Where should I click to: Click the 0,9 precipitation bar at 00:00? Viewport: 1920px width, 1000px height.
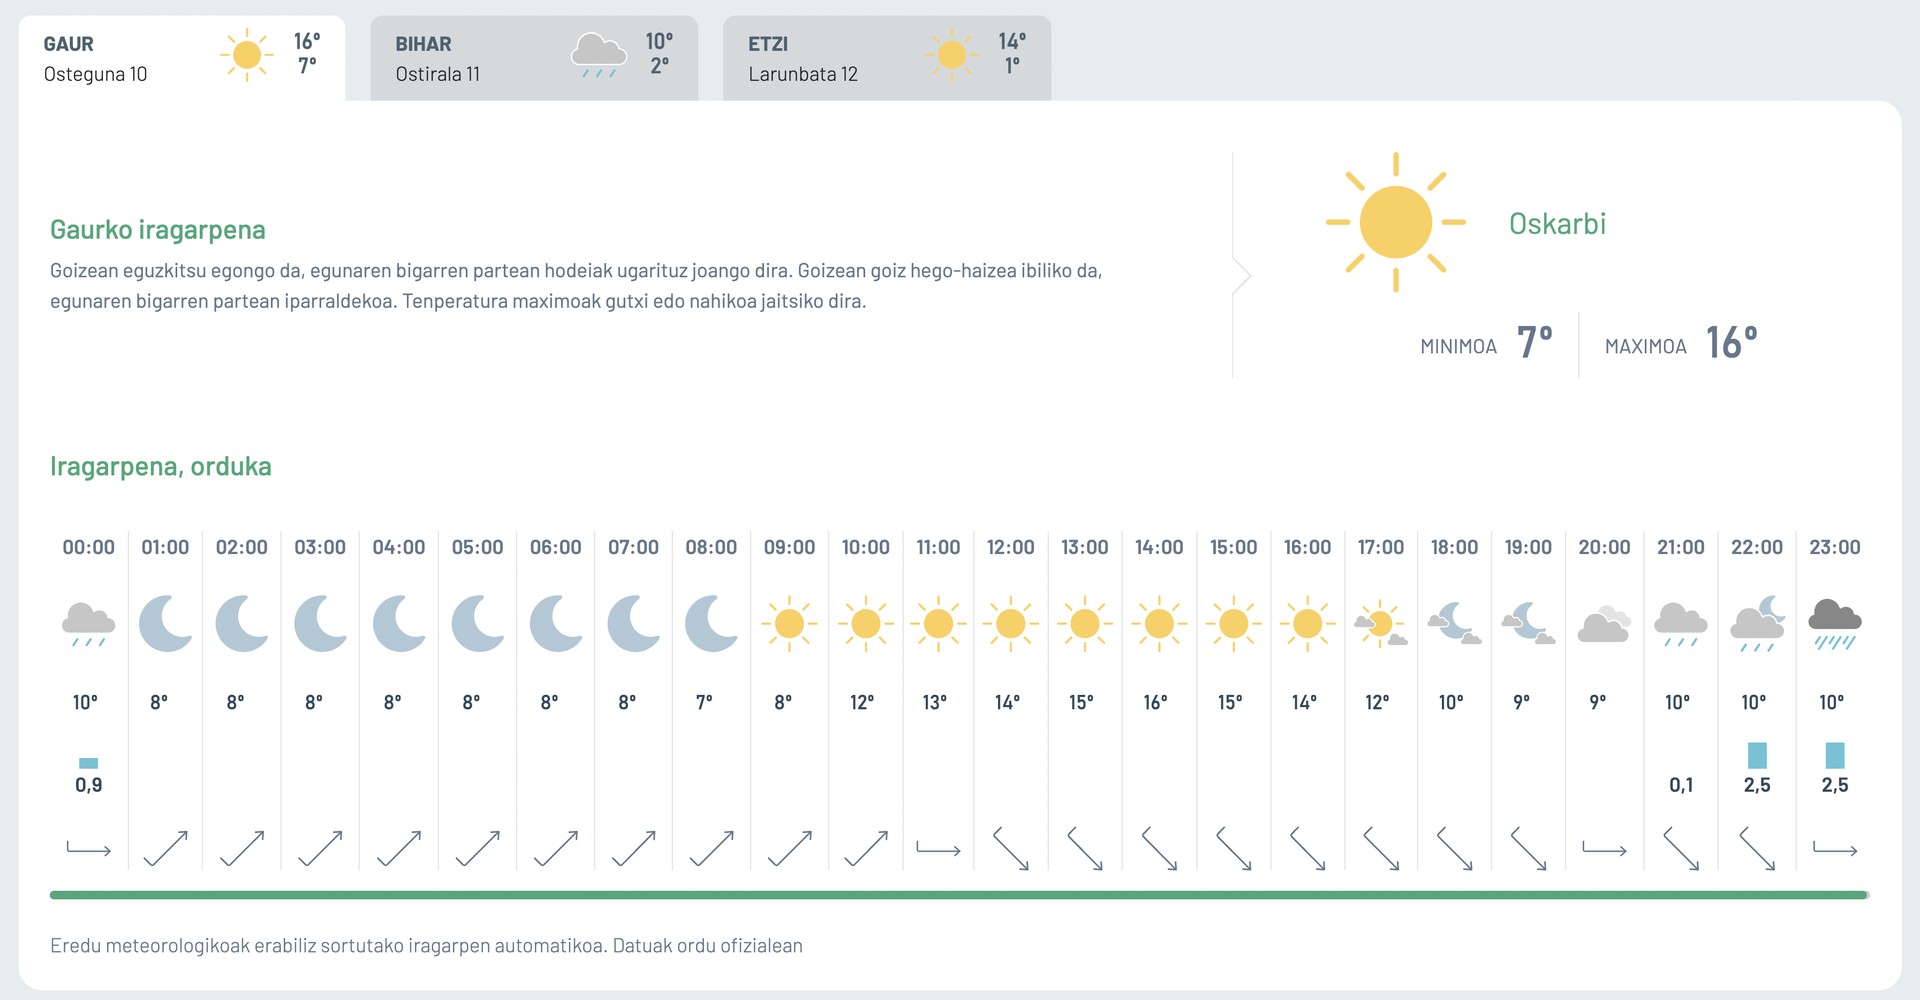coord(88,763)
